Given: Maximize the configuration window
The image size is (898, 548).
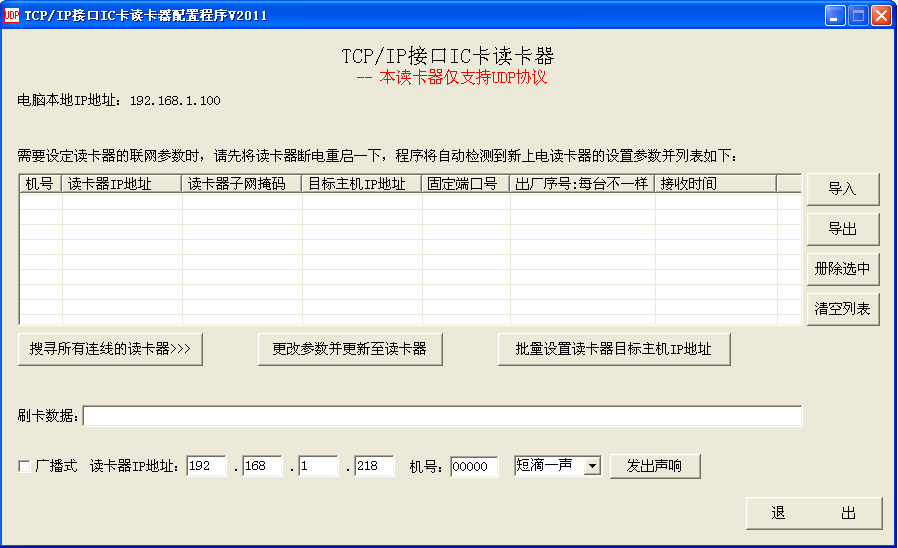Looking at the screenshot, I should [x=858, y=15].
